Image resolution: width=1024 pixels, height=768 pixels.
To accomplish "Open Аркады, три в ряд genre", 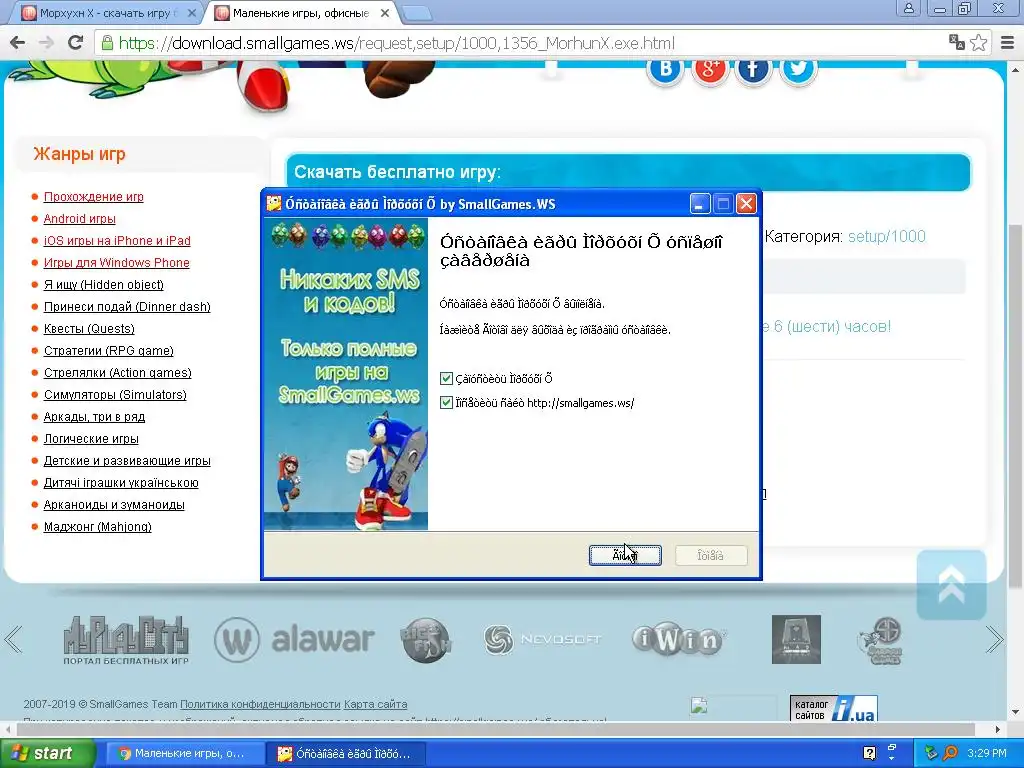I will coord(94,417).
